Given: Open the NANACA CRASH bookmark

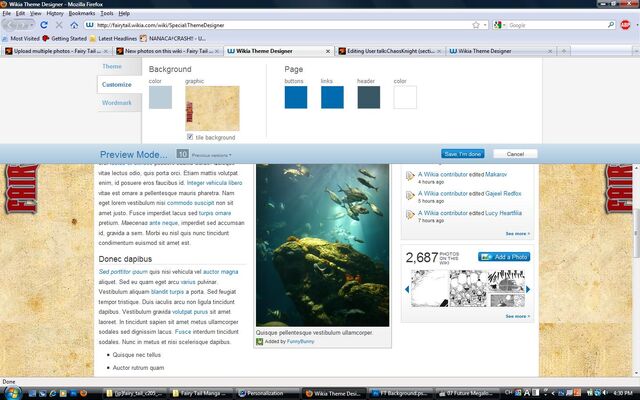Looking at the screenshot, I should click(173, 38).
